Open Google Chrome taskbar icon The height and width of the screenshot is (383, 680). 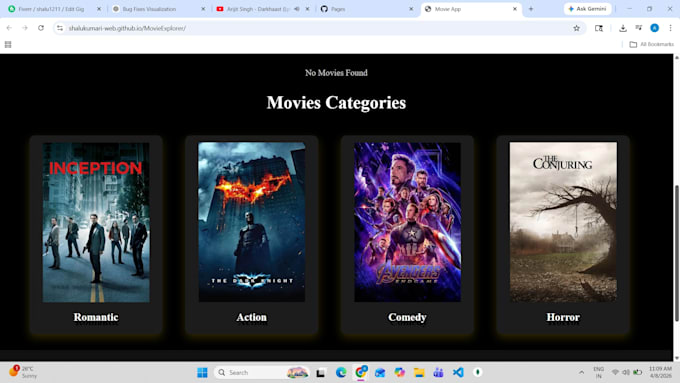pyautogui.click(x=360, y=372)
